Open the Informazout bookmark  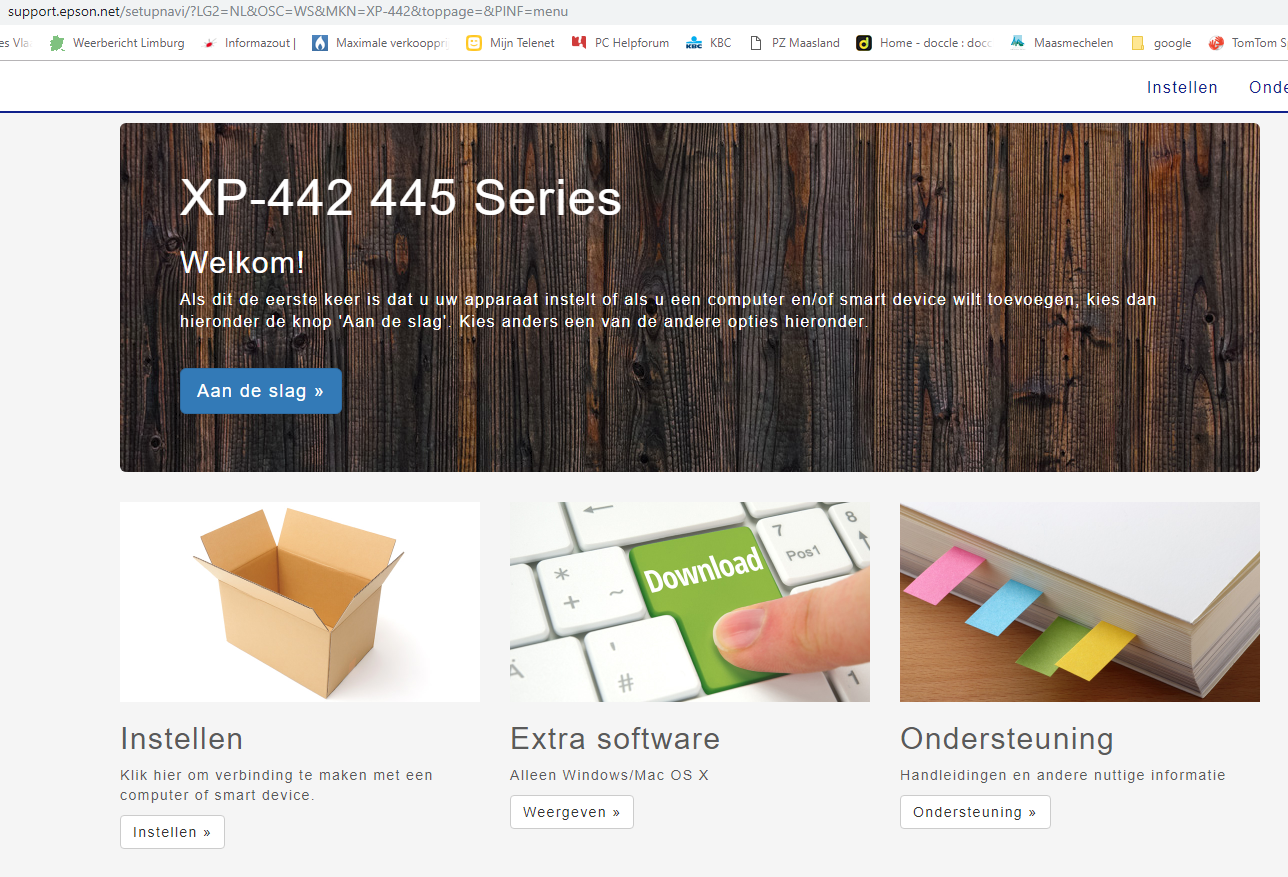click(x=250, y=43)
